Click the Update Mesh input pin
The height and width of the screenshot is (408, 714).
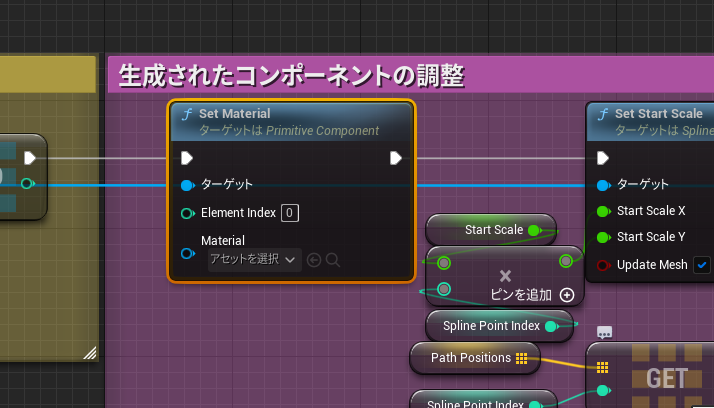point(603,265)
